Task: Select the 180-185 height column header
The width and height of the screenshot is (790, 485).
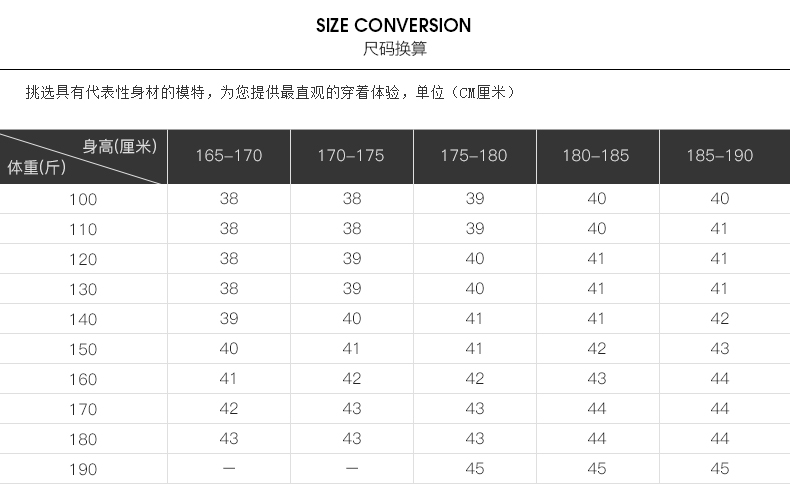Action: [x=596, y=156]
